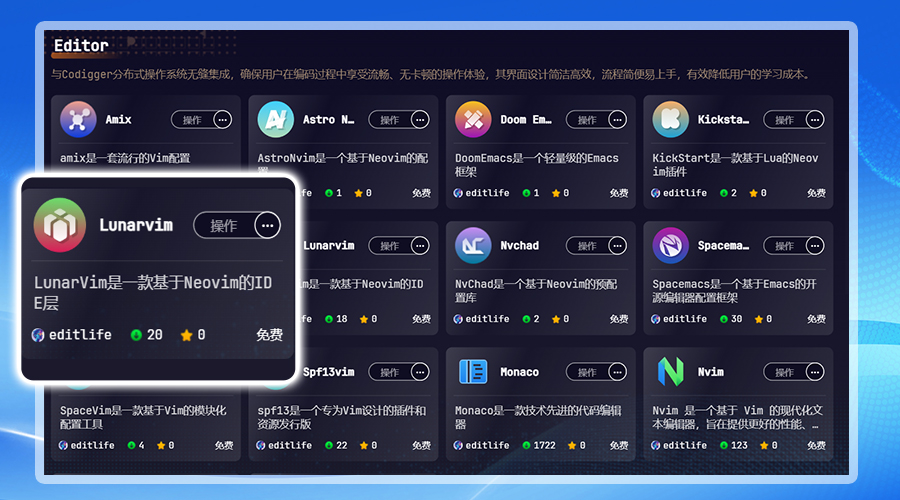900x500 pixels.
Task: Click the enlarged Lunarvim logo icon
Action: [60, 225]
